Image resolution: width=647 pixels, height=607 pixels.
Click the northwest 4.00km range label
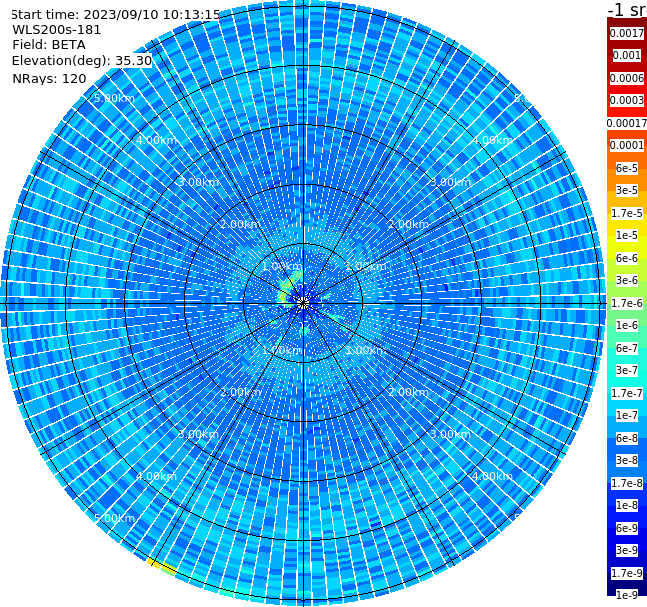[156, 140]
